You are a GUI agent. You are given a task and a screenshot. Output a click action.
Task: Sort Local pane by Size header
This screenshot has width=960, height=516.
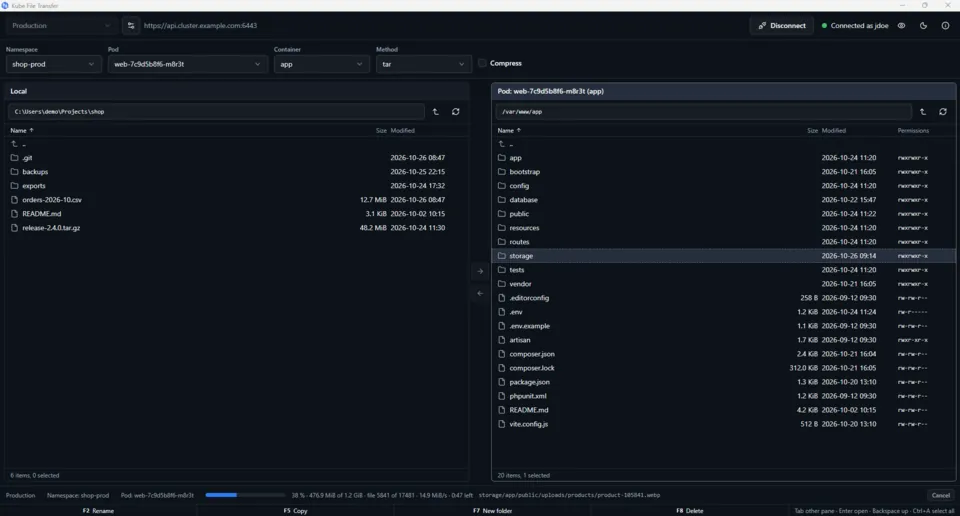pyautogui.click(x=381, y=130)
